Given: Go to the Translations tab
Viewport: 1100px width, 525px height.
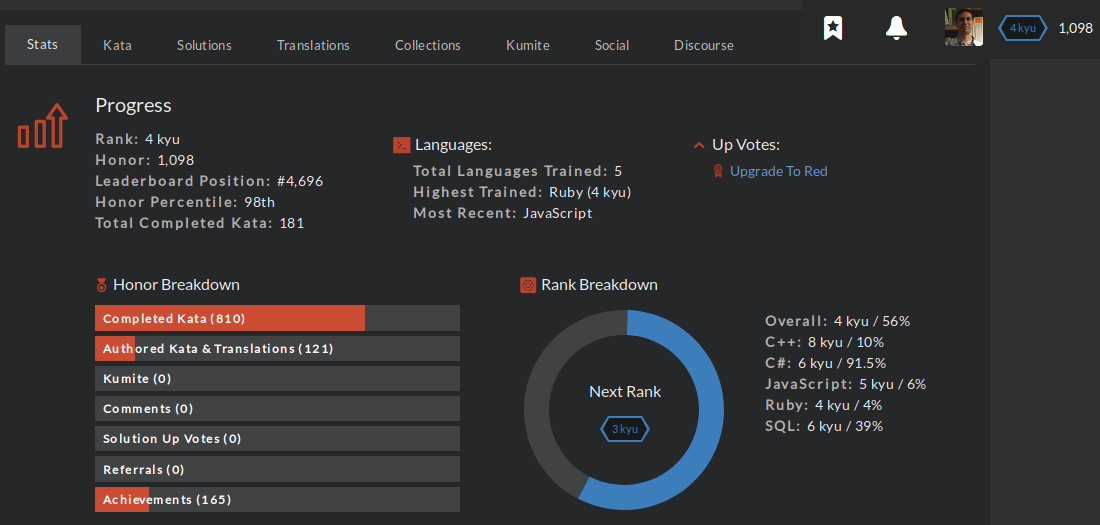Looking at the screenshot, I should pyautogui.click(x=313, y=45).
